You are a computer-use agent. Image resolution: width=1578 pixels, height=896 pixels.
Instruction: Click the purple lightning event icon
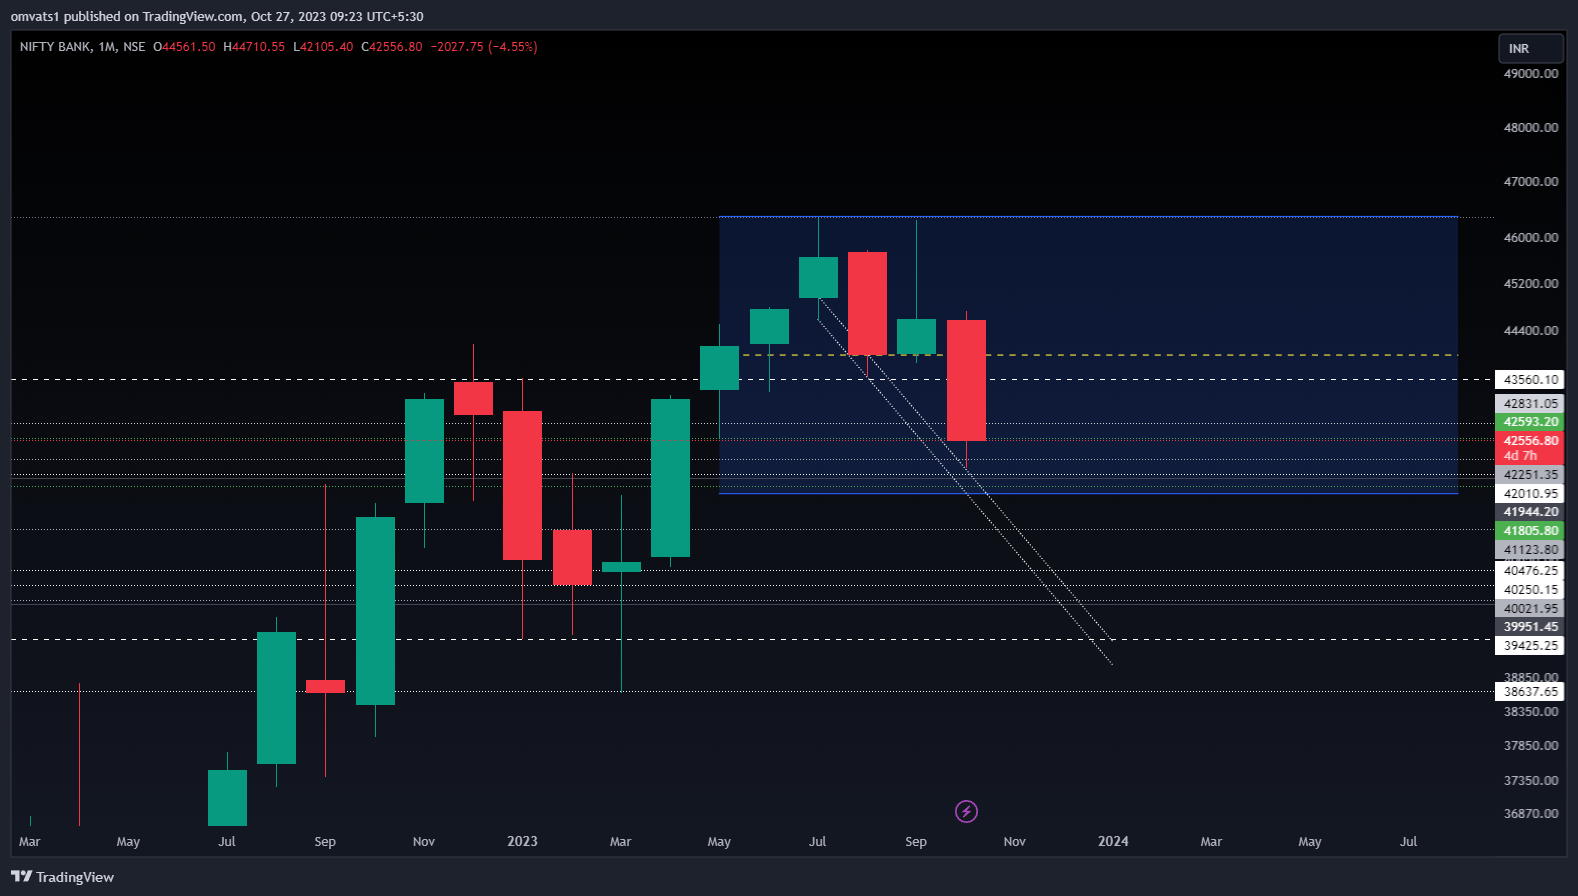[x=966, y=811]
